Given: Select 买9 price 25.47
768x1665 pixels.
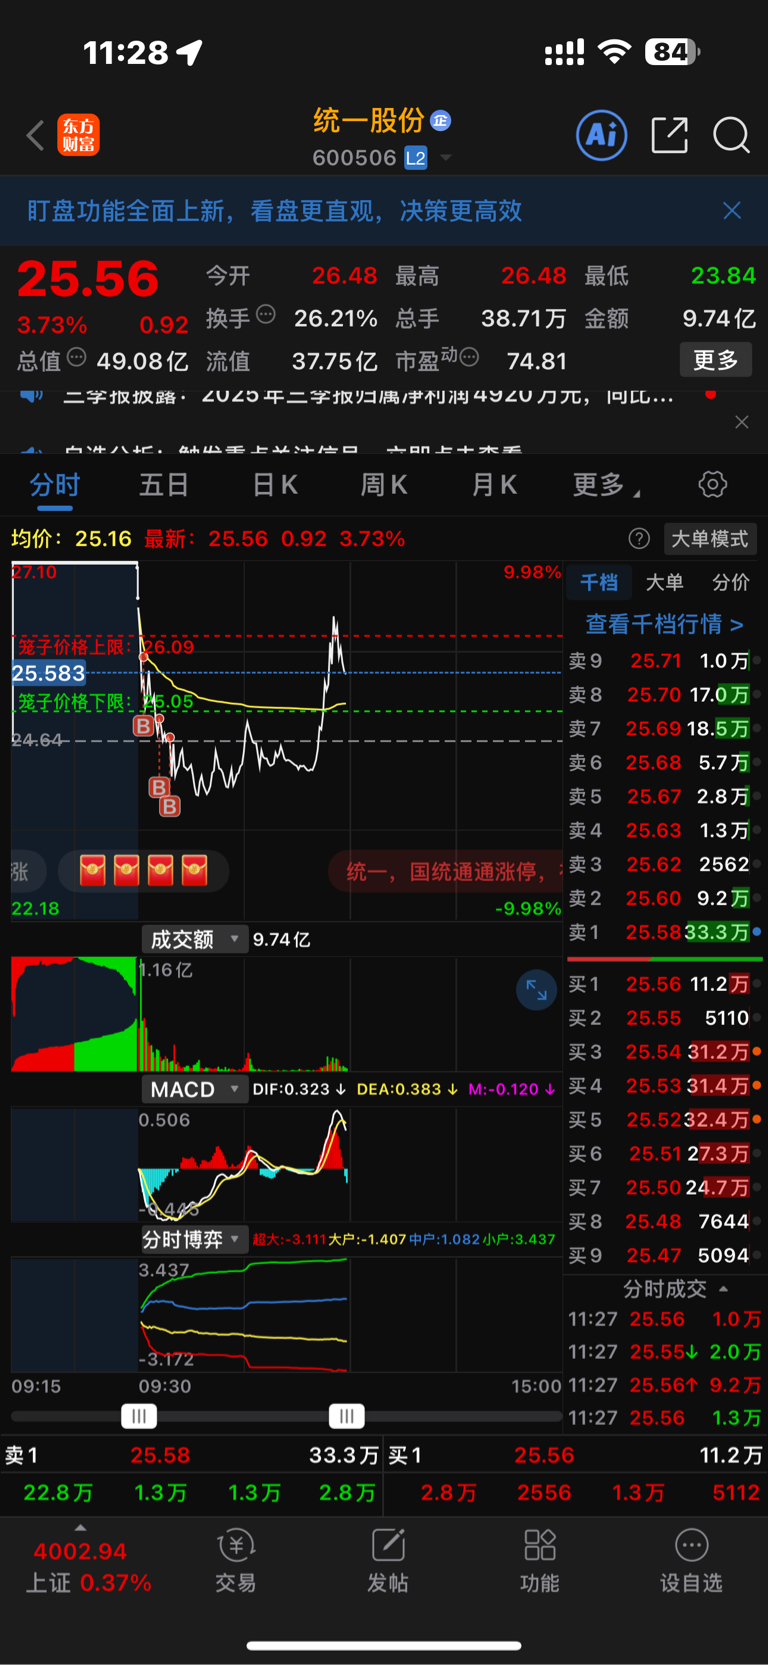Looking at the screenshot, I should point(654,1256).
